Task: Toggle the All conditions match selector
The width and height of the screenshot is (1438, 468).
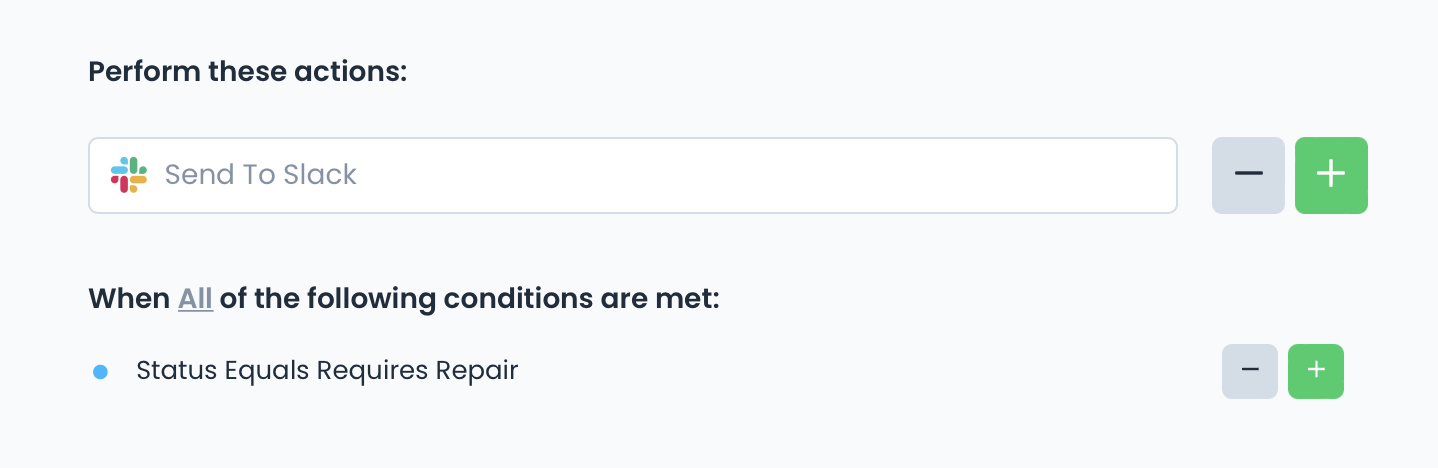Action: point(195,299)
